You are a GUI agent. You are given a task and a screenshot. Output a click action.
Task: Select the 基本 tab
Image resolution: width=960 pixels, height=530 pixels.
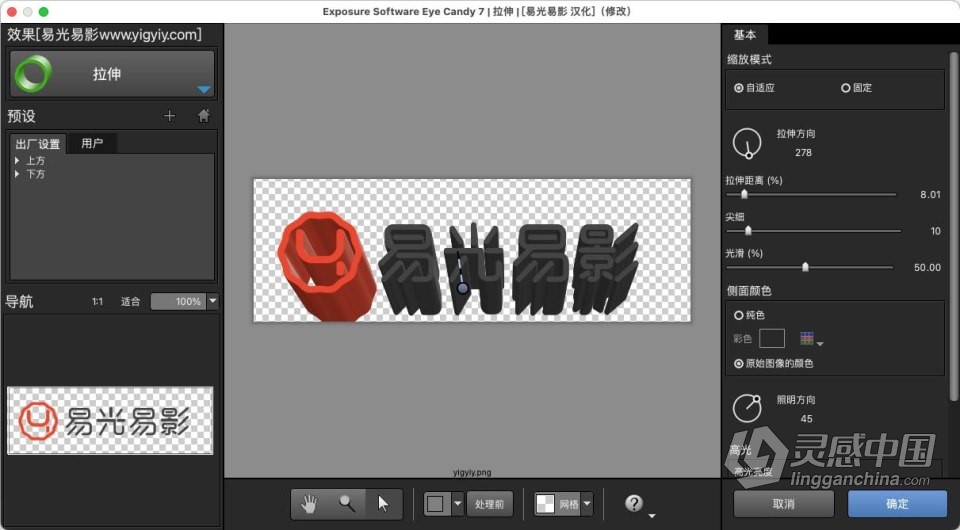pyautogui.click(x=744, y=35)
